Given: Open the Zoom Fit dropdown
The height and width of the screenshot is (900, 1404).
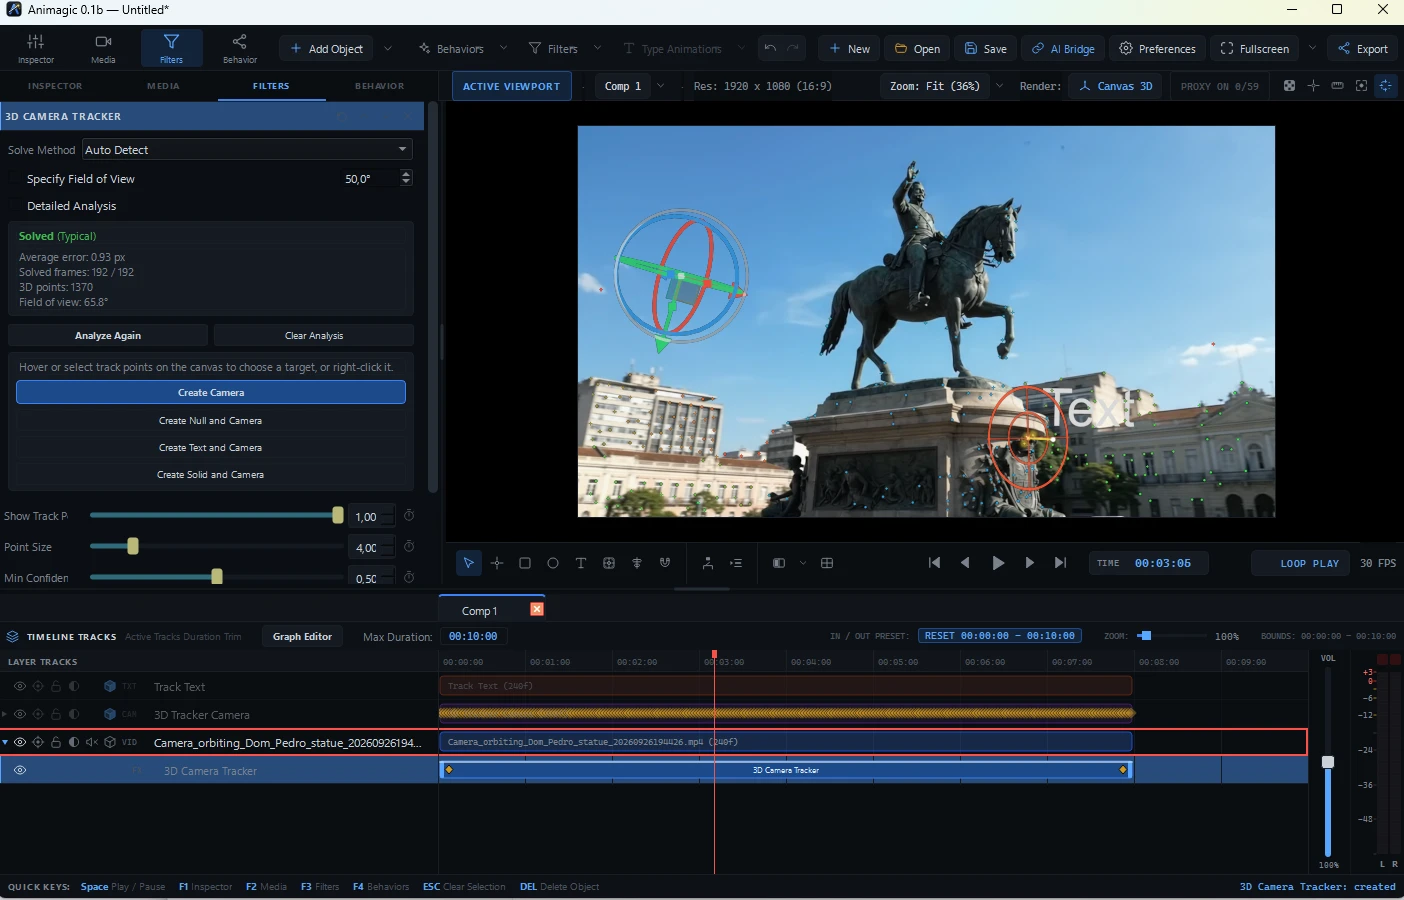Looking at the screenshot, I should pos(999,86).
